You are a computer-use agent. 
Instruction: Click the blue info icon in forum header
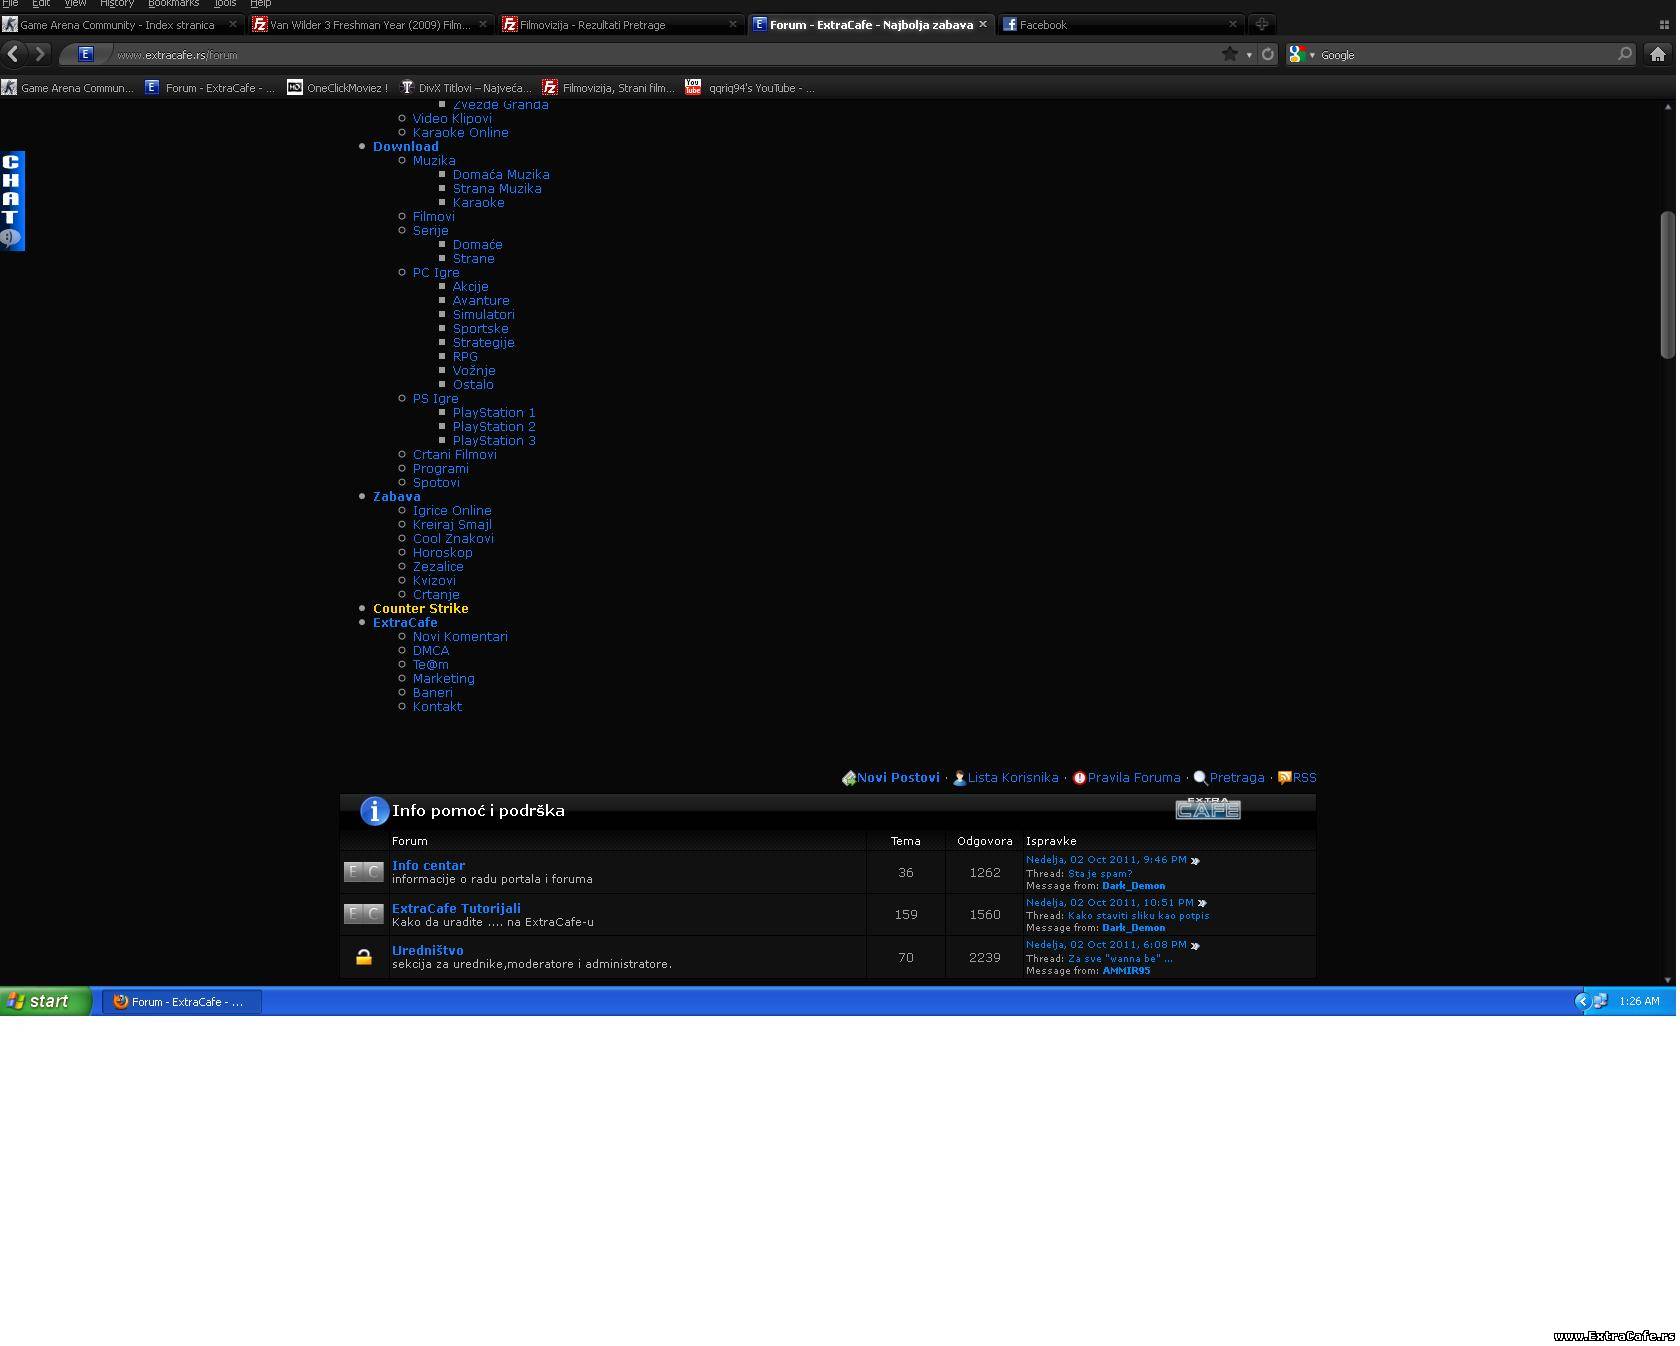(374, 811)
